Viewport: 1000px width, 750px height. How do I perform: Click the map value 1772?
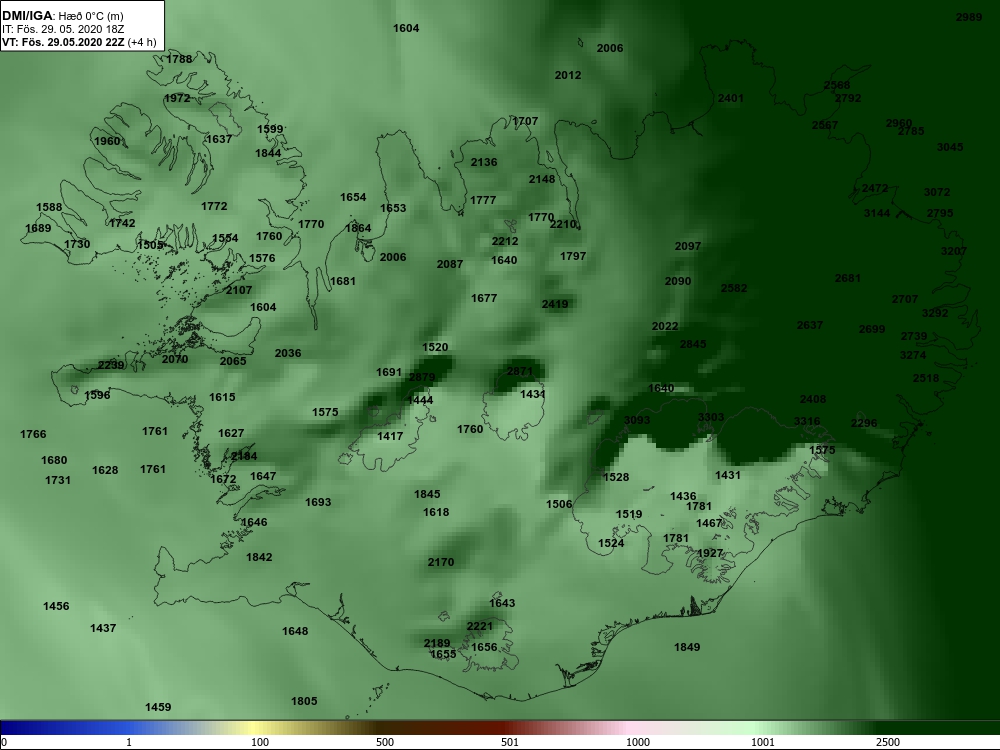pos(214,206)
